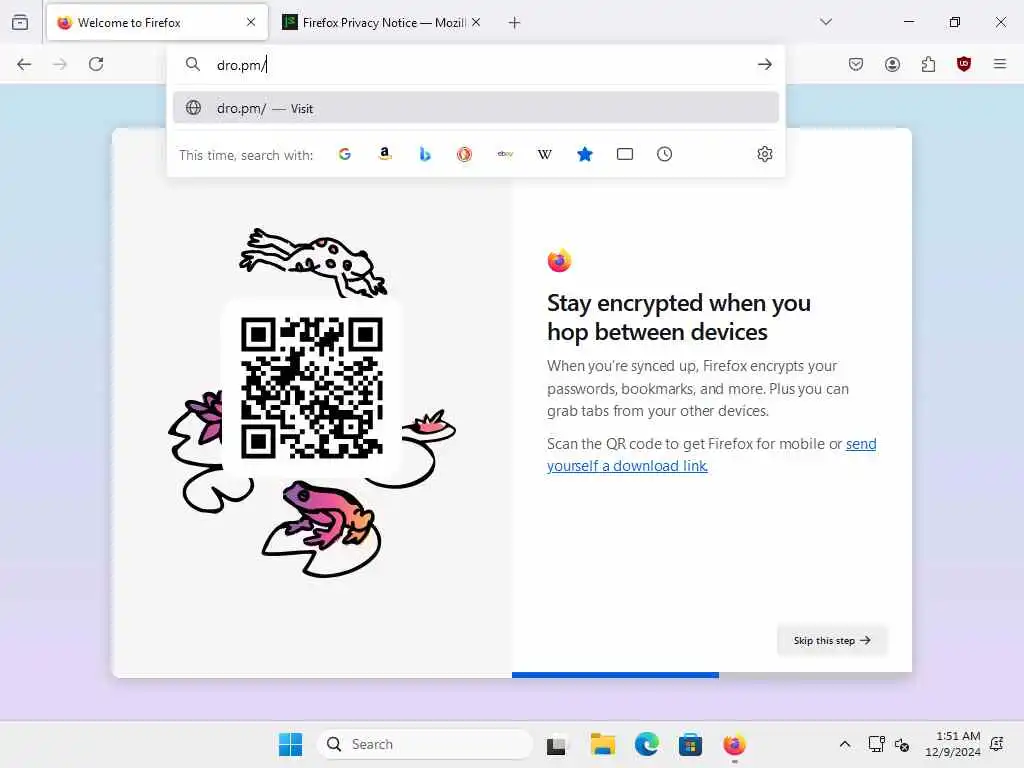This screenshot has height=768, width=1024.
Task: Search this time with Wikipedia
Action: 545,154
